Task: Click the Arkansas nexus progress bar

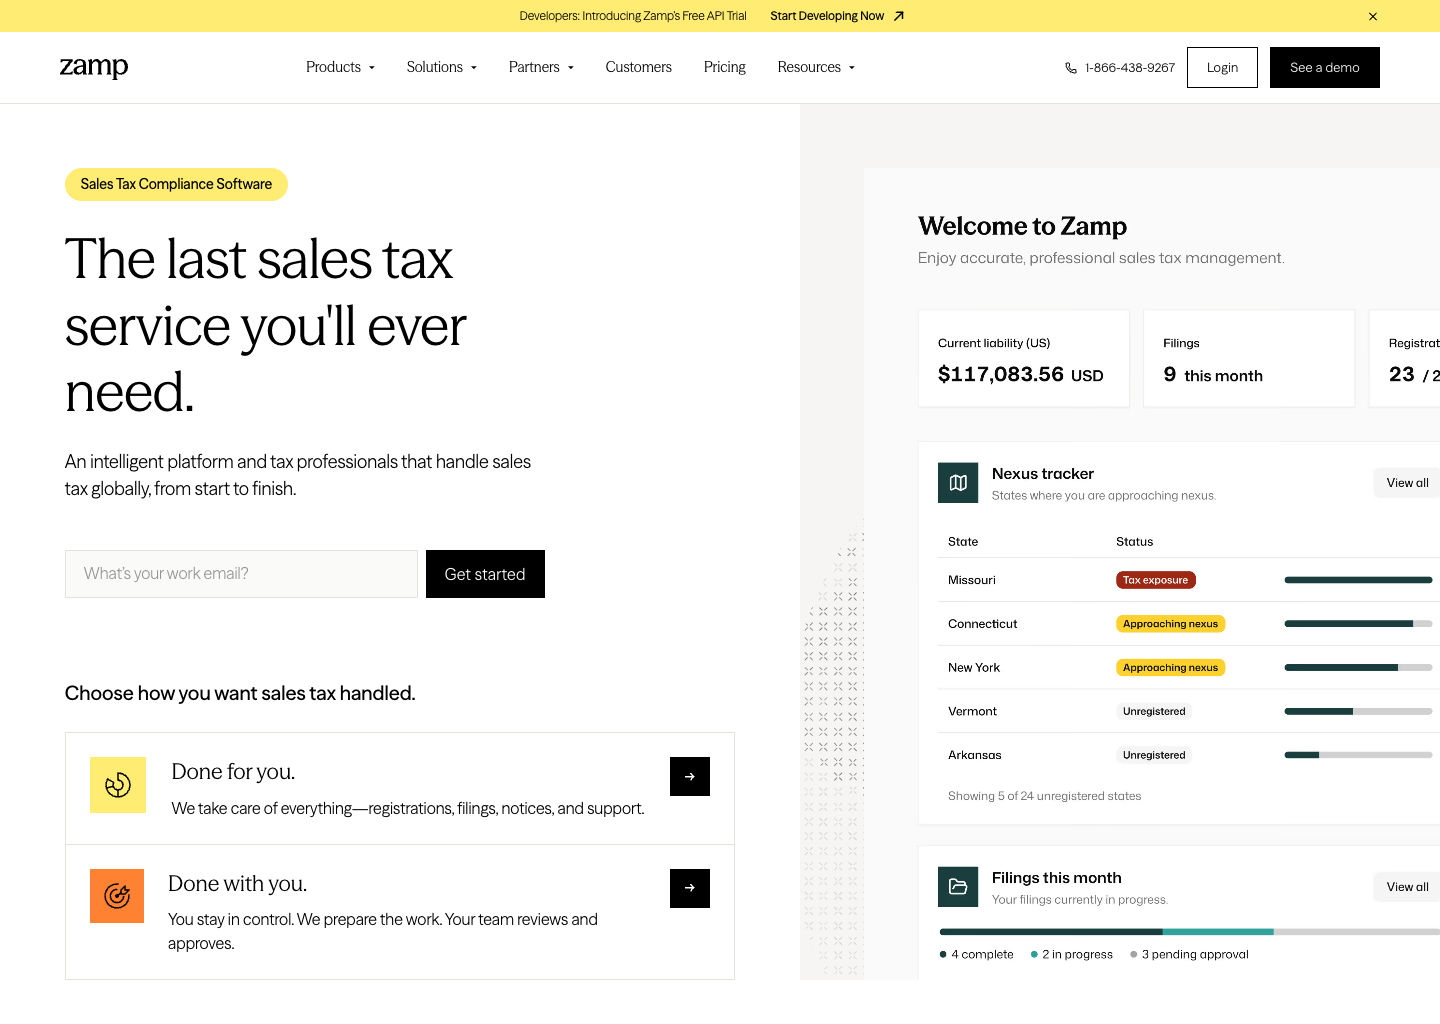Action: coord(1358,755)
